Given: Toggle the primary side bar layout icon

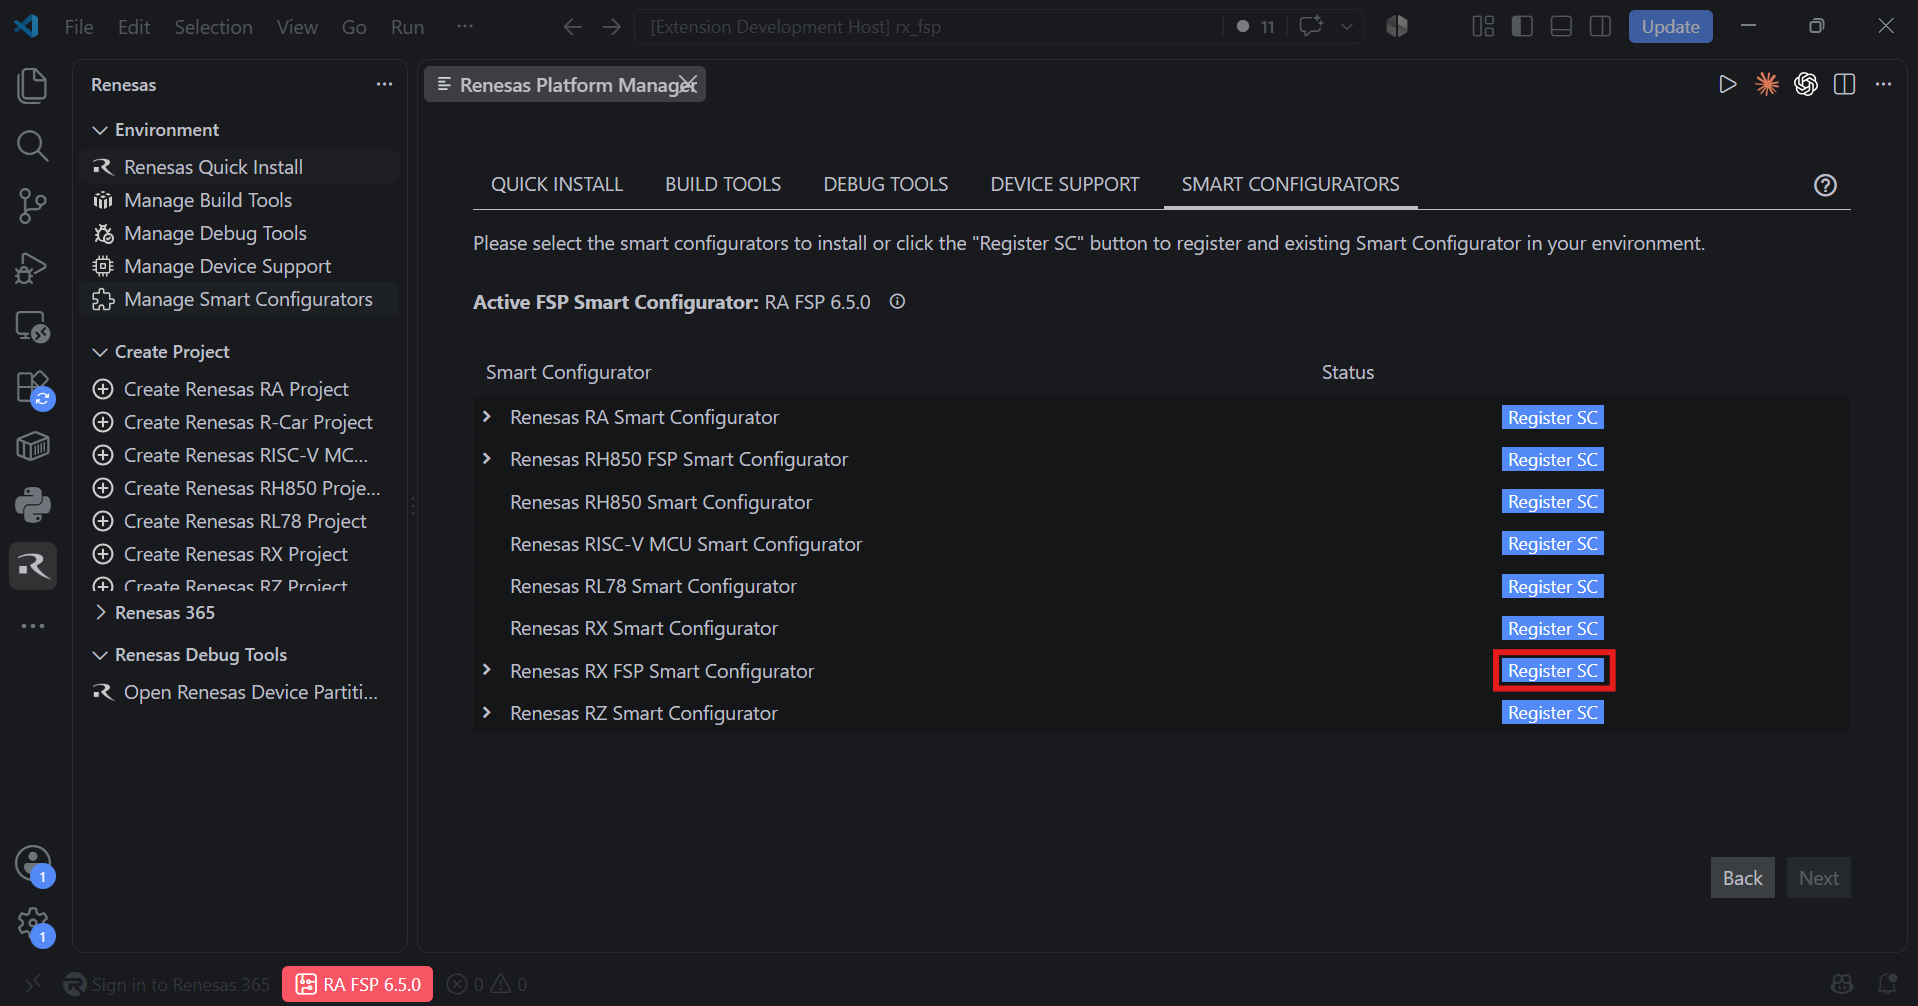Looking at the screenshot, I should tap(1522, 27).
